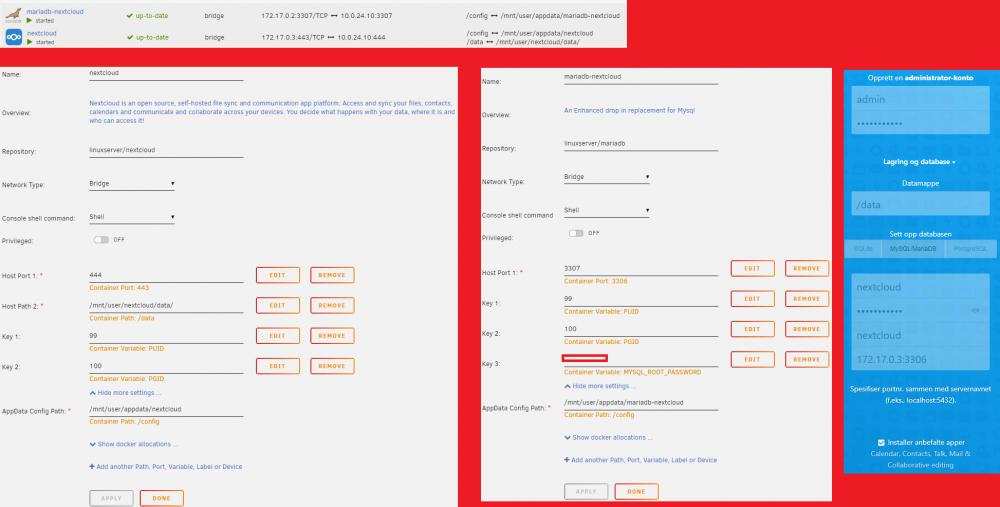Edit Key 2 PGID in nextcloud form

point(277,366)
